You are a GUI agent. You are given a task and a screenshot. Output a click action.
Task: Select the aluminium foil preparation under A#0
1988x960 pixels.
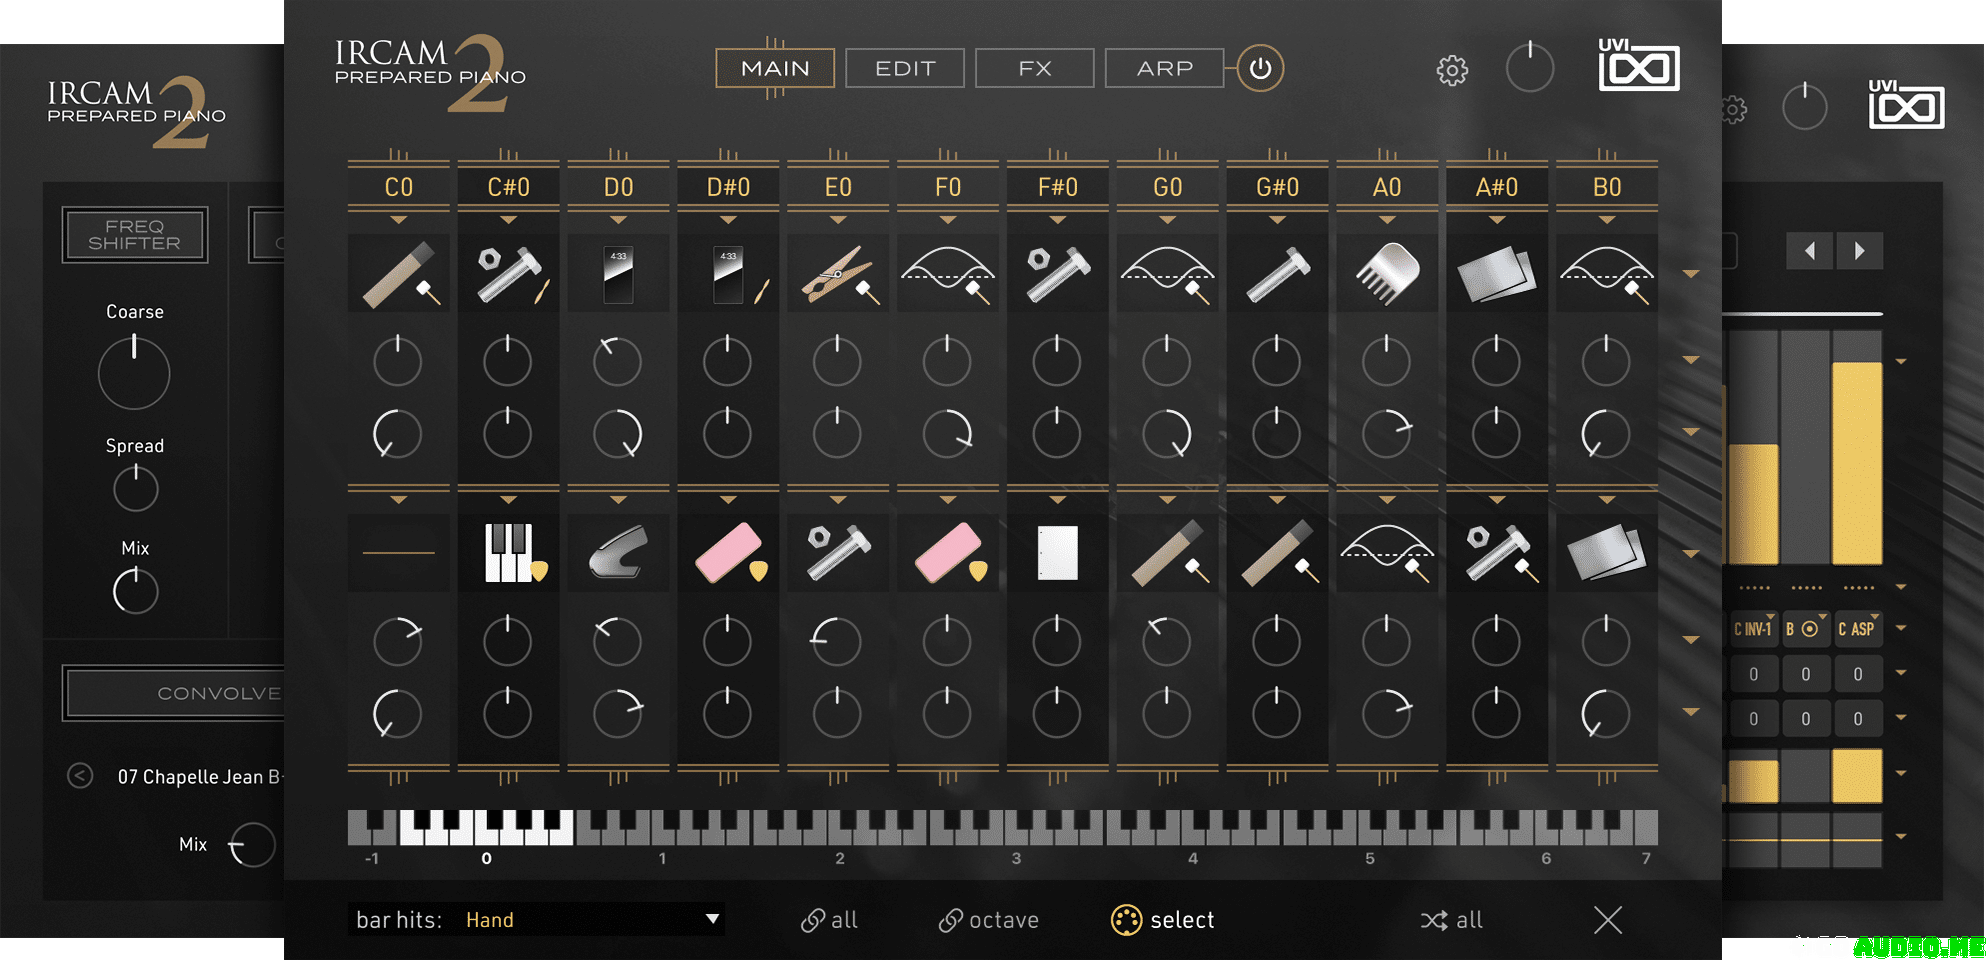(x=1497, y=273)
